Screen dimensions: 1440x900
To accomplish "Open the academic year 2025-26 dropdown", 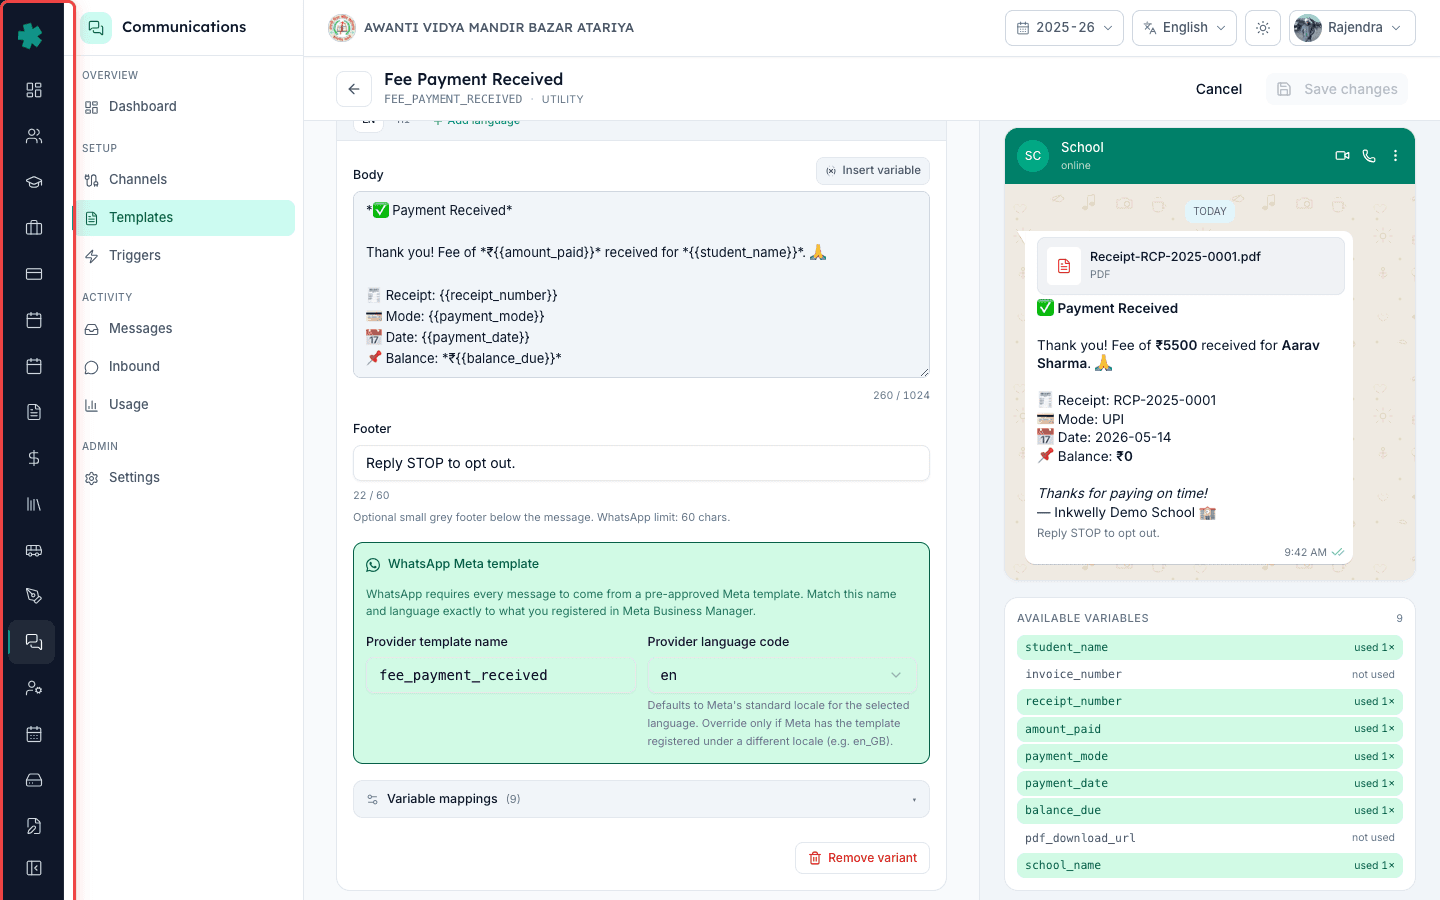I will click(x=1064, y=28).
